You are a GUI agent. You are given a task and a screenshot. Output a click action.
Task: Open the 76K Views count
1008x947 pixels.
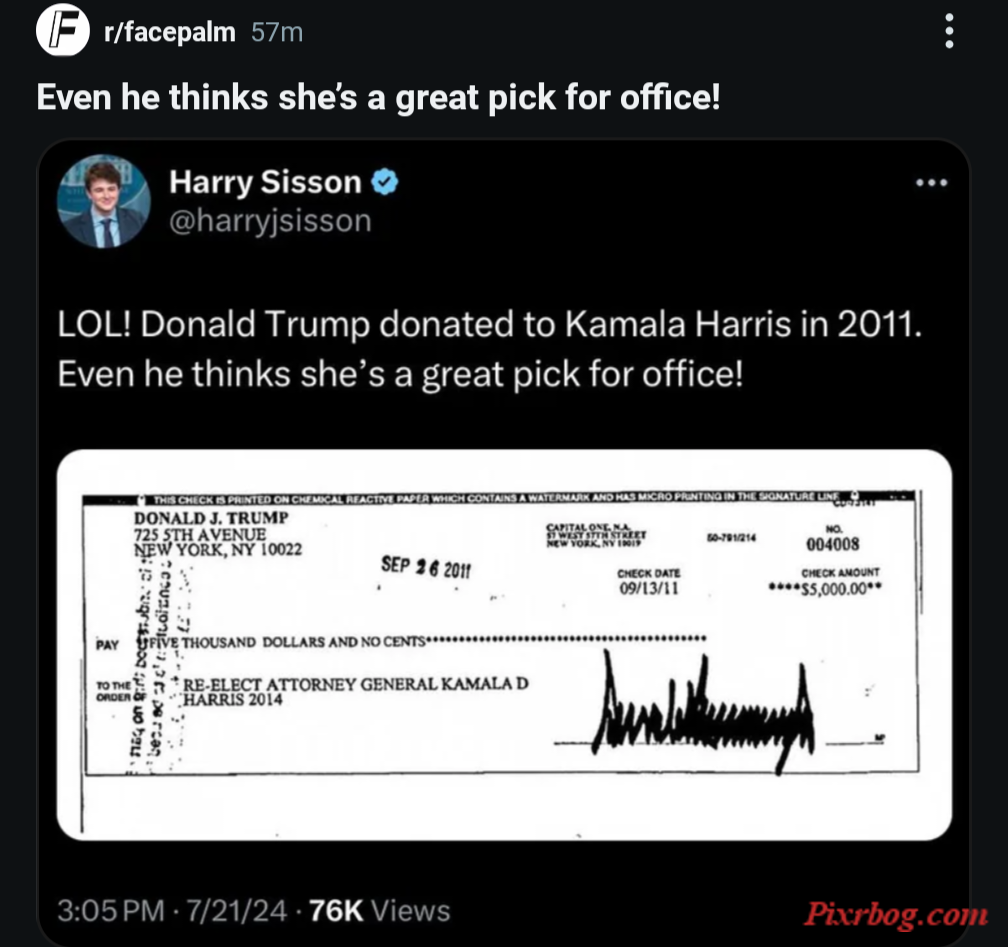point(379,910)
